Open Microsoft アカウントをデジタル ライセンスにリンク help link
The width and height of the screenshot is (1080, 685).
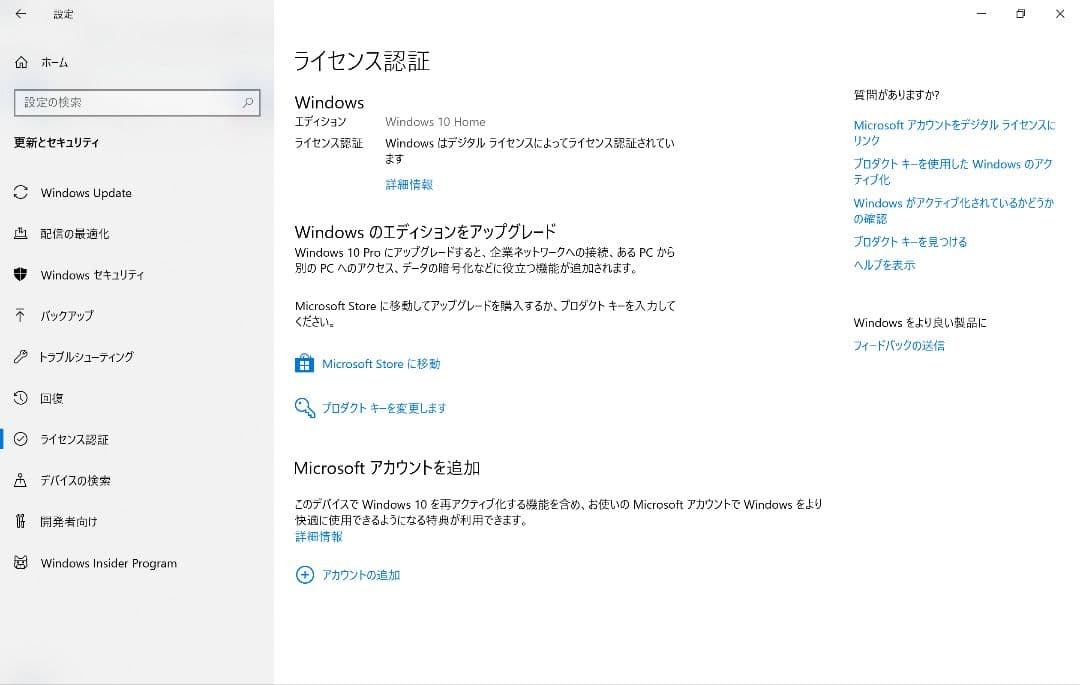954,132
